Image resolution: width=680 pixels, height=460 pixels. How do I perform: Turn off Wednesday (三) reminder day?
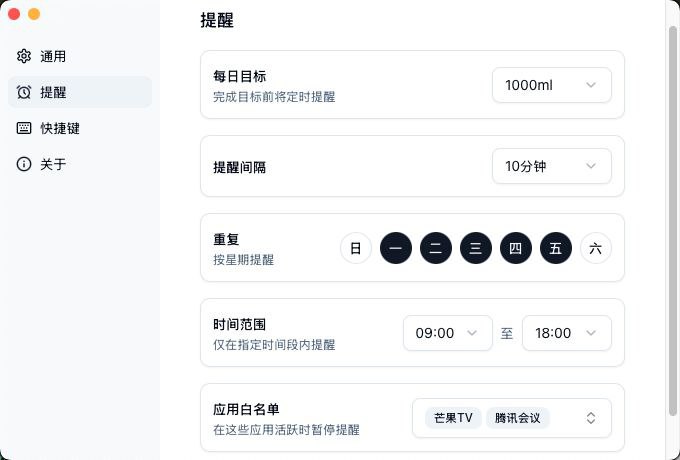point(476,248)
